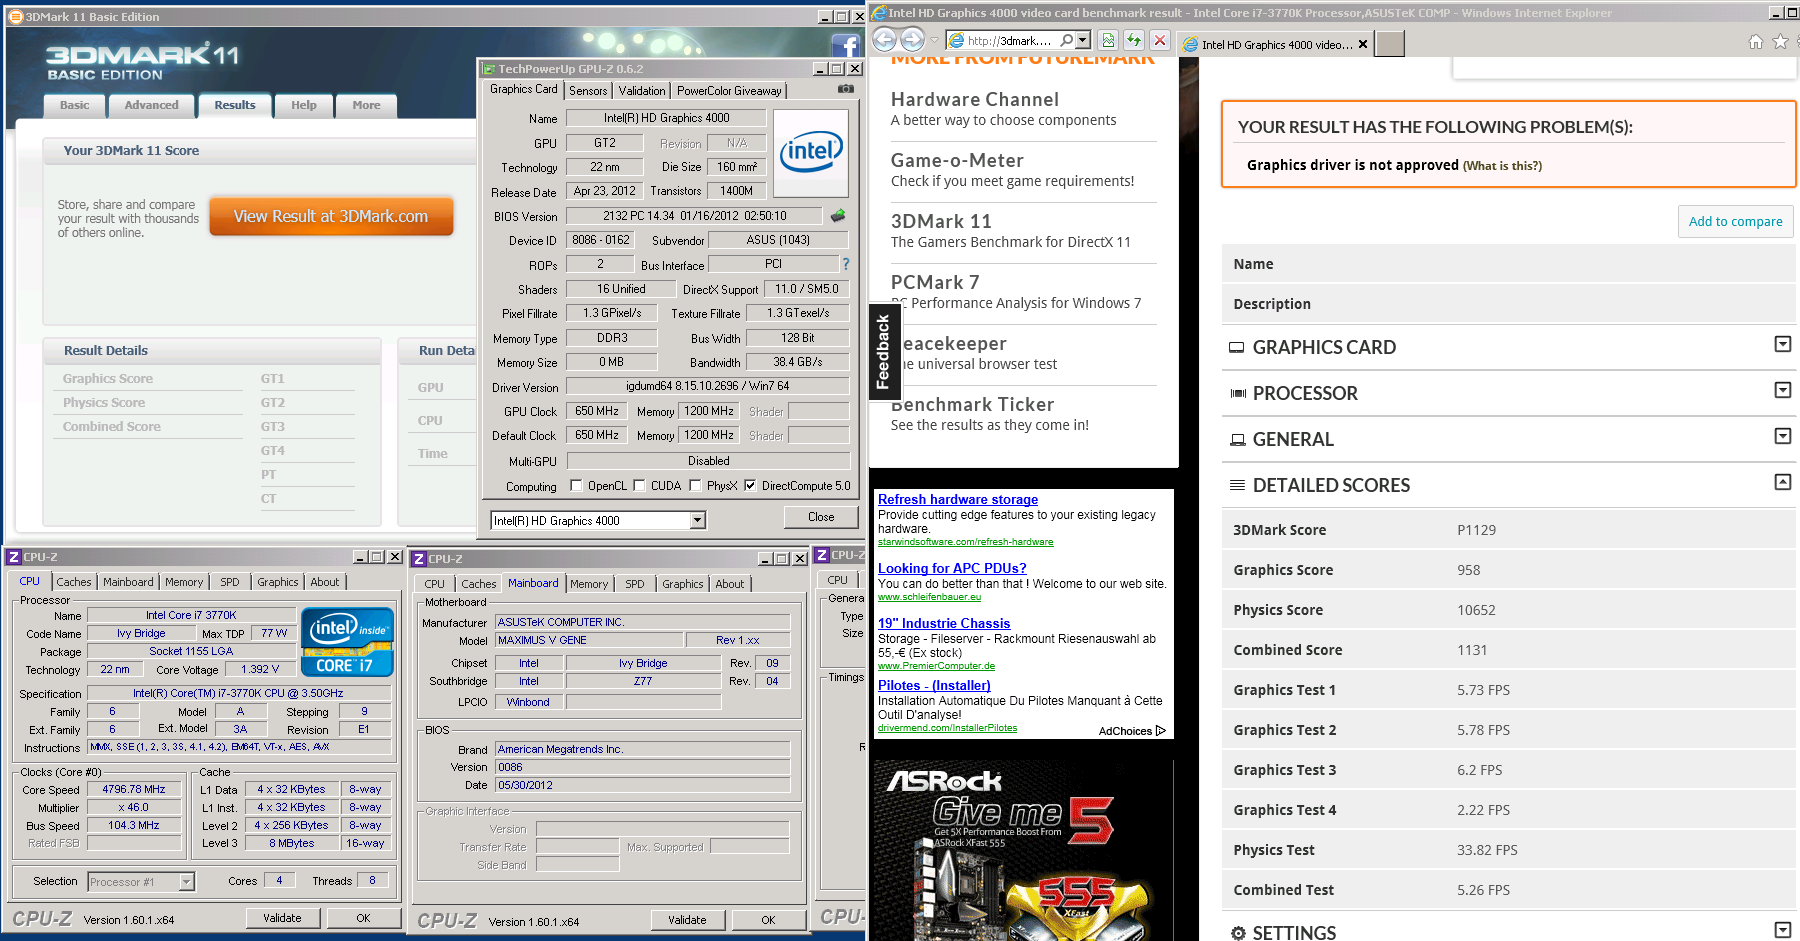Click the address bar search magnifier icon

pos(1066,41)
